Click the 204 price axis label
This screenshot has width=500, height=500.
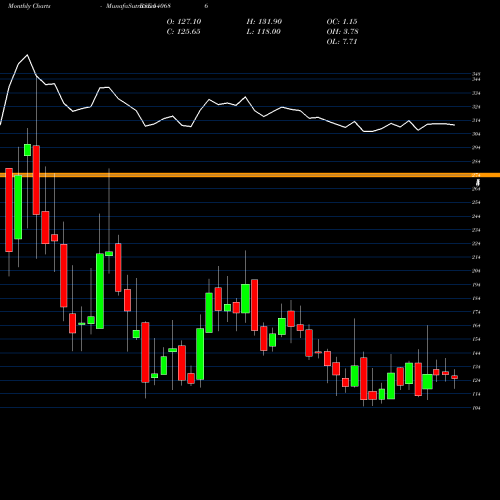pyautogui.click(x=476, y=271)
